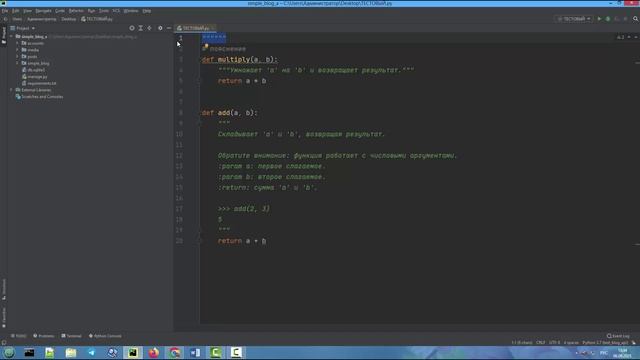The image size is (640, 360).
Task: Open the Code menu
Action: pyautogui.click(x=60, y=11)
